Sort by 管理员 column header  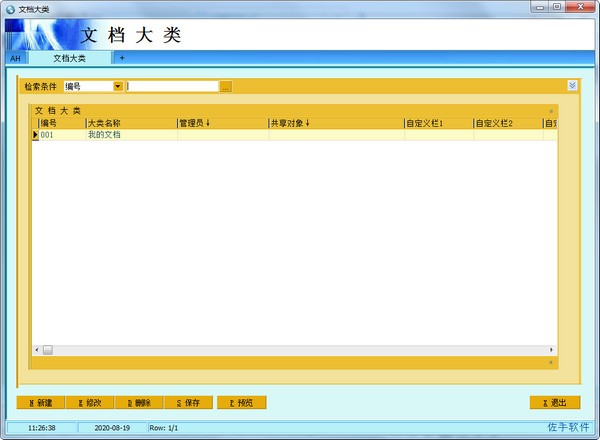pos(221,123)
